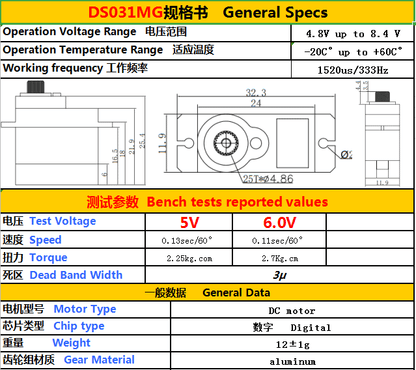Screen dimensions: 416x370
Task: Select the 'Test Voltage' label cell
Action: tap(73, 221)
